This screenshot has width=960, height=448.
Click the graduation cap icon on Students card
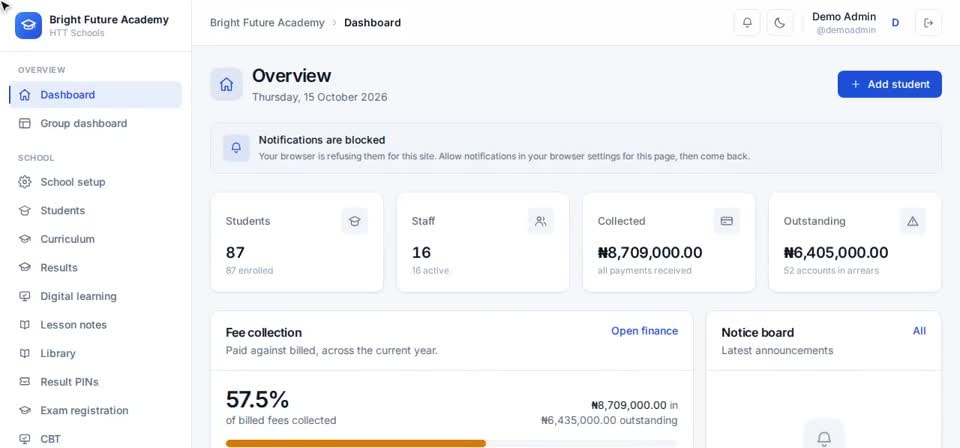coord(354,221)
